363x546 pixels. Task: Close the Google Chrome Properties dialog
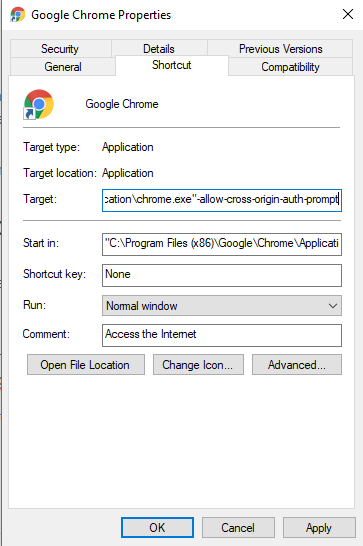[x=348, y=14]
